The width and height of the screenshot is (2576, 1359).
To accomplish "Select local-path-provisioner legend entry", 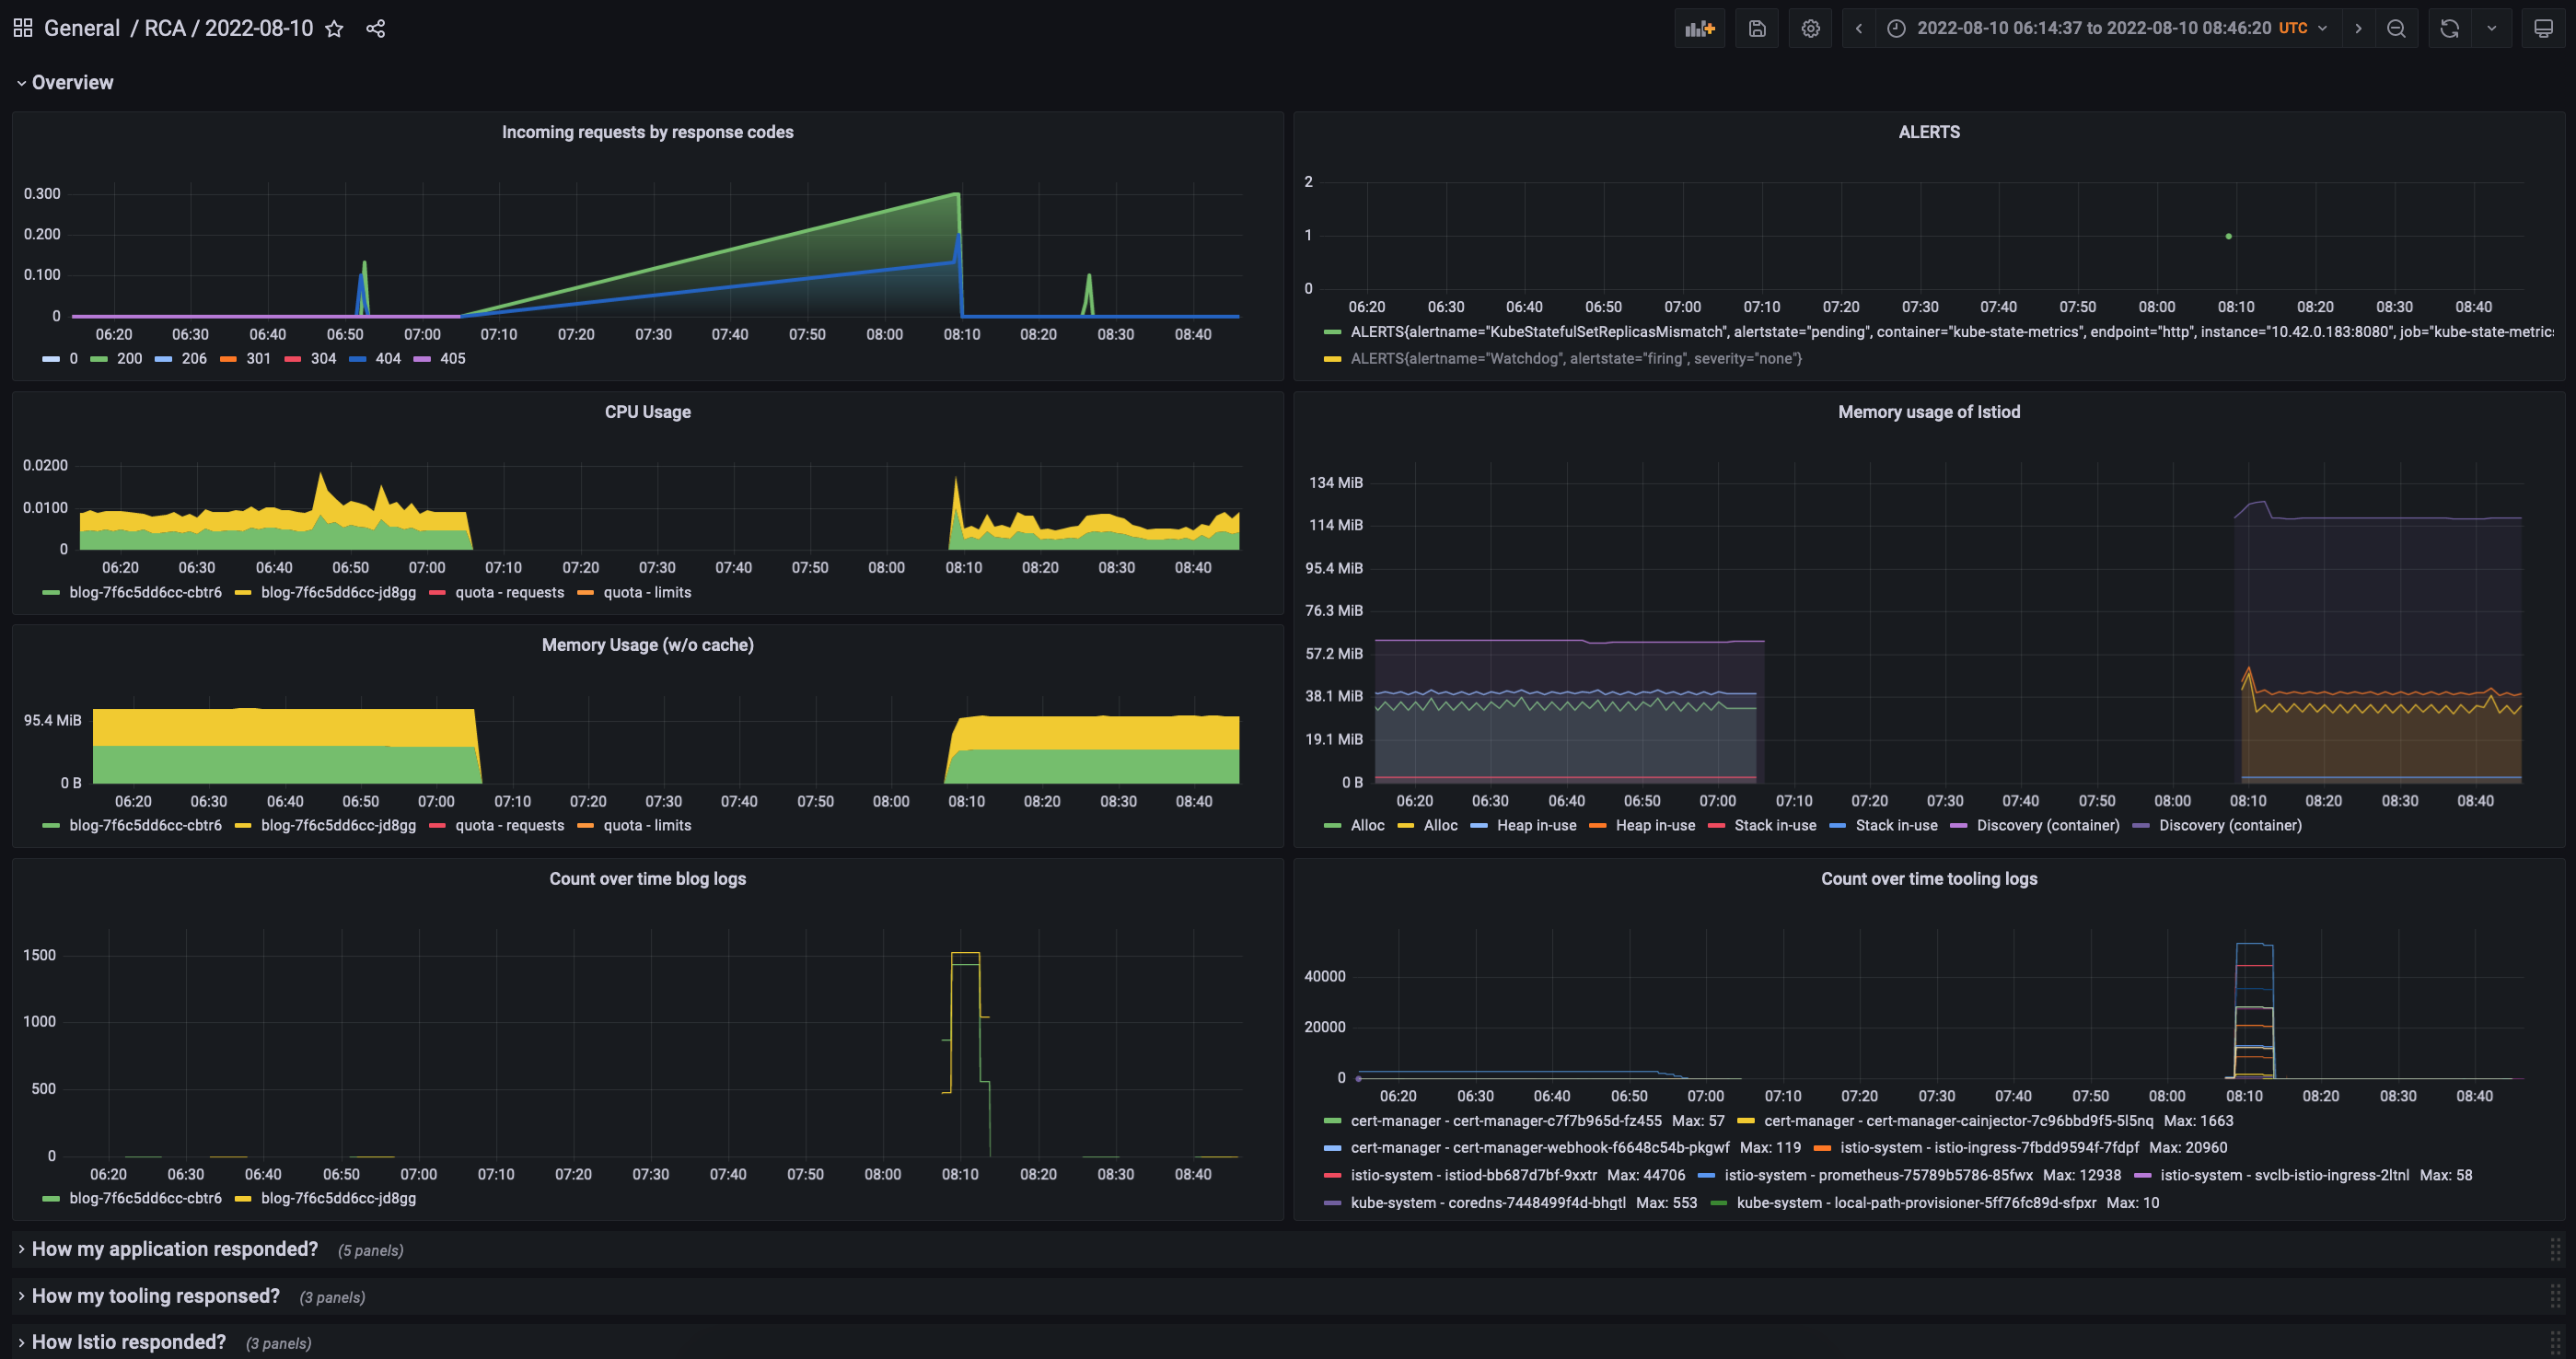I will pyautogui.click(x=1915, y=1202).
